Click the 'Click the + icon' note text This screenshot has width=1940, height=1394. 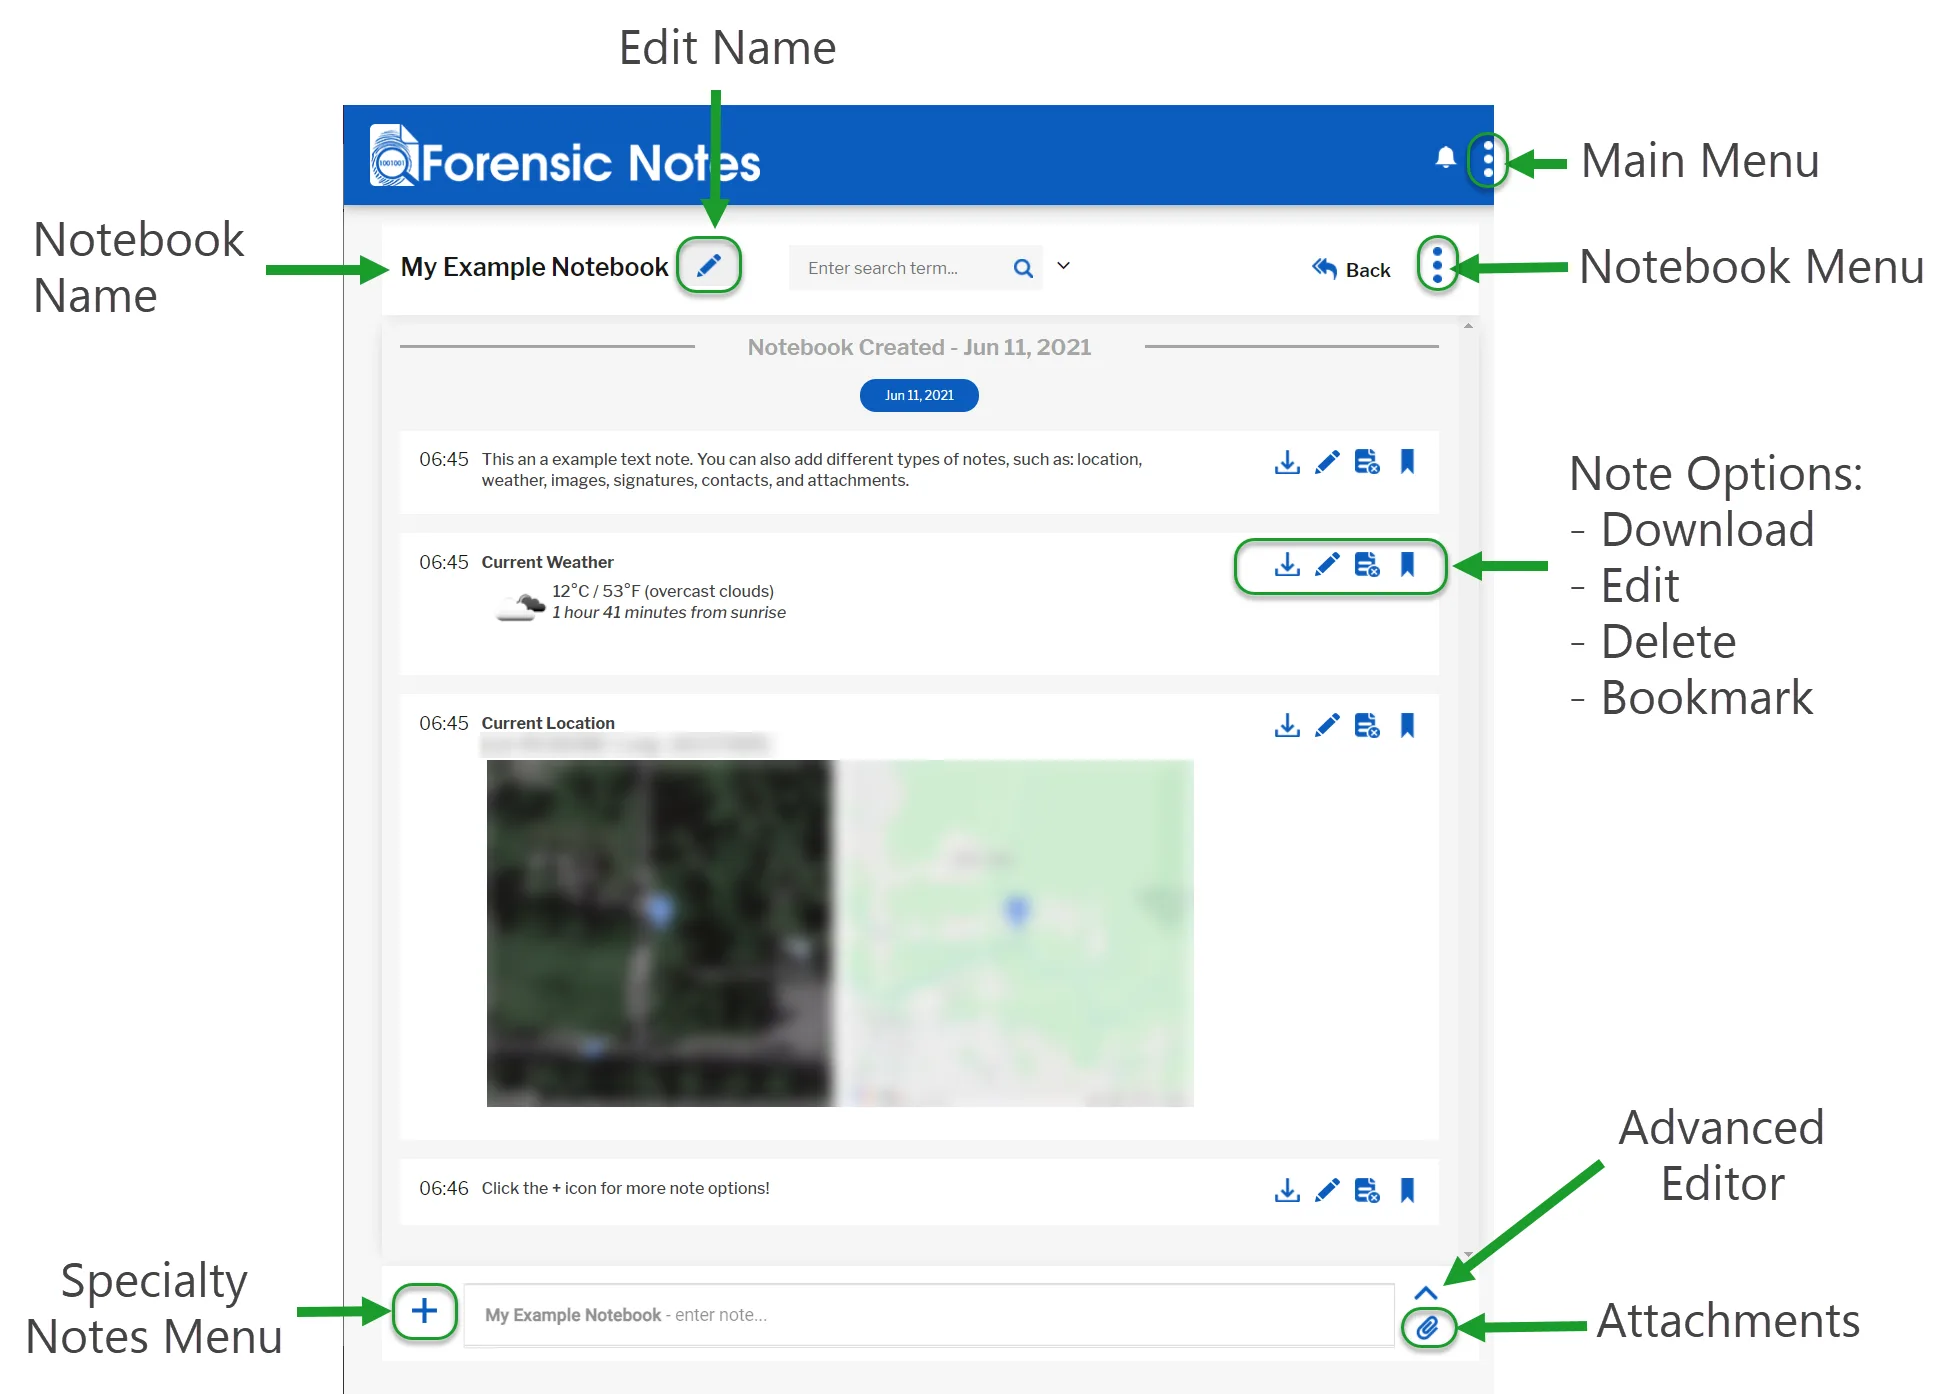625,1188
